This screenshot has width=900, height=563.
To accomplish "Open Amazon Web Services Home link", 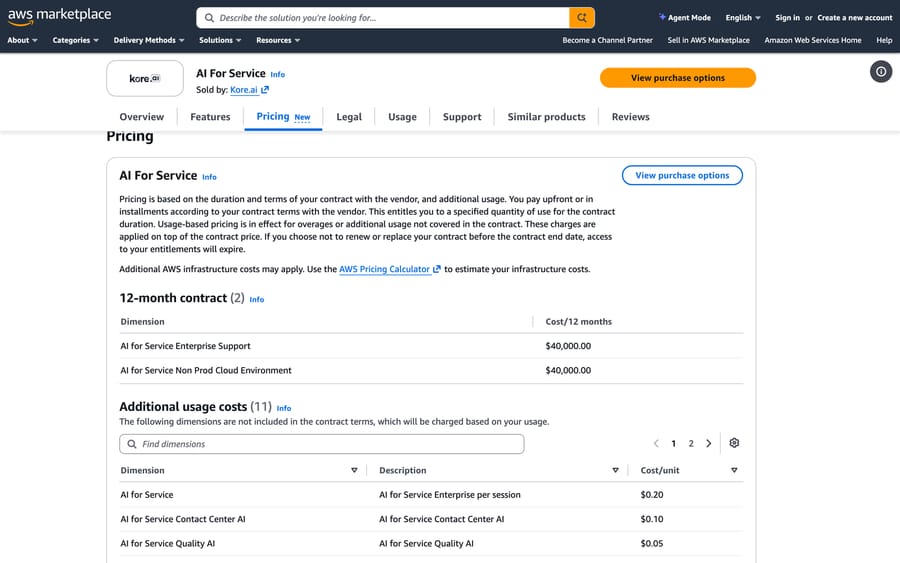I will (813, 40).
